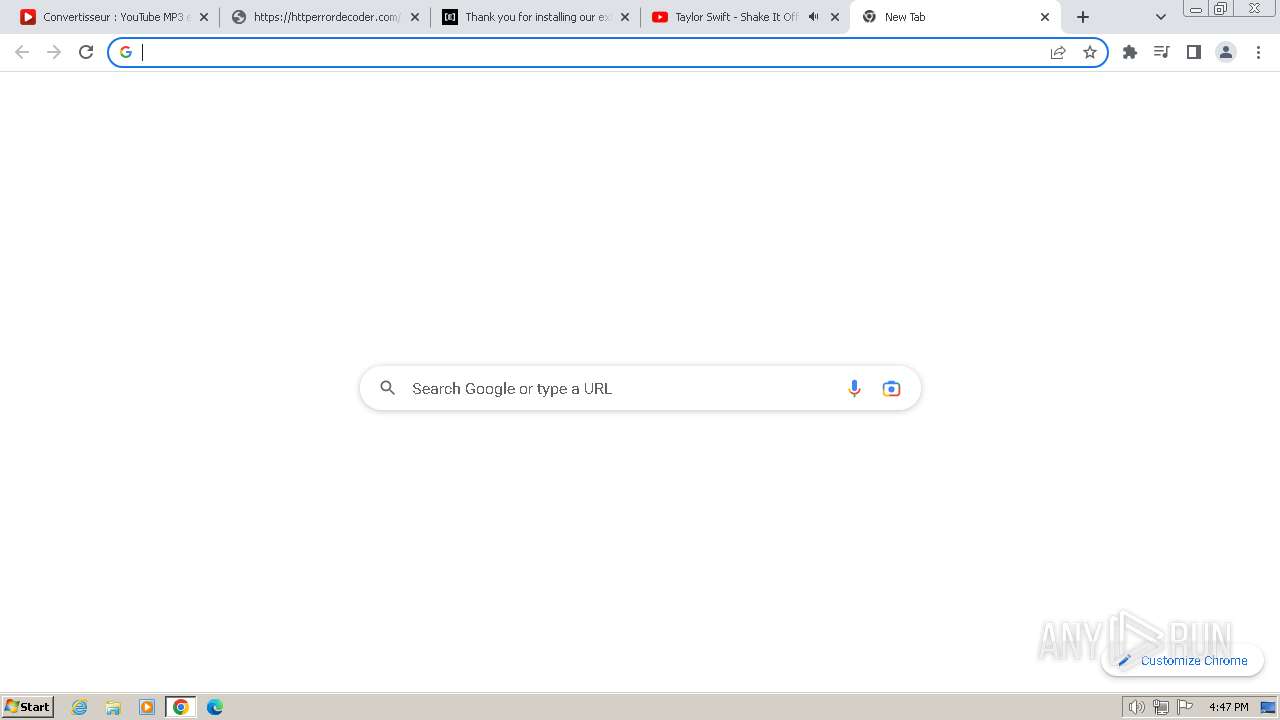This screenshot has height=720, width=1280.
Task: Click Show desktop button in tray
Action: pos(1269,707)
